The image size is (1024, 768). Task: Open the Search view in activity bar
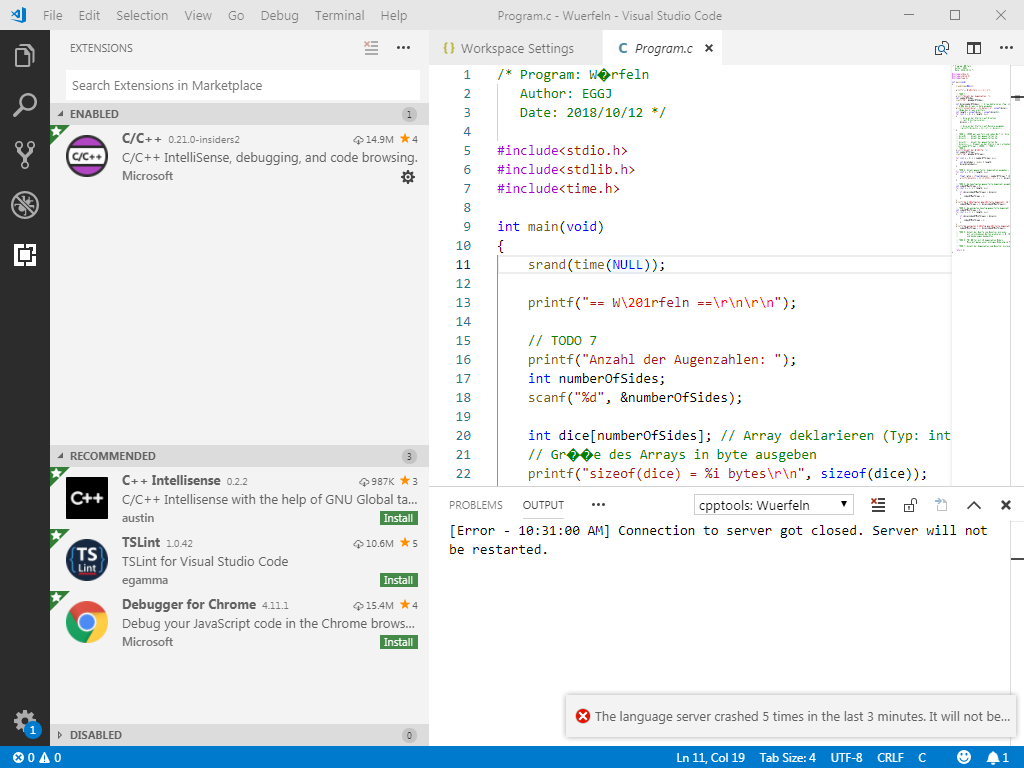(x=25, y=105)
